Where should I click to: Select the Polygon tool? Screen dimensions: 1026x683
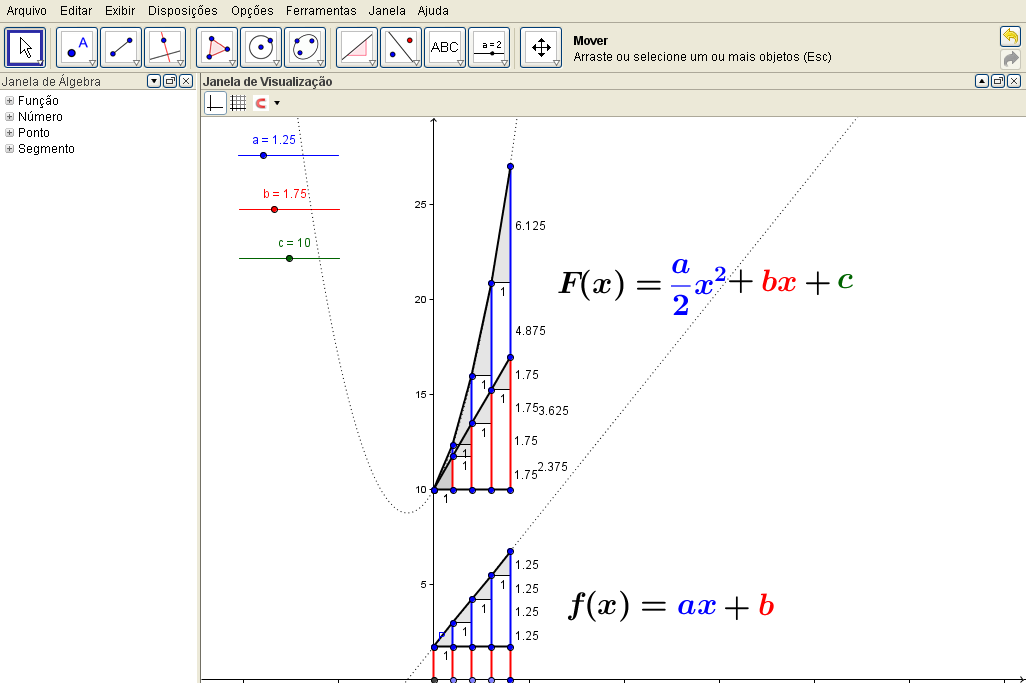pyautogui.click(x=216, y=47)
